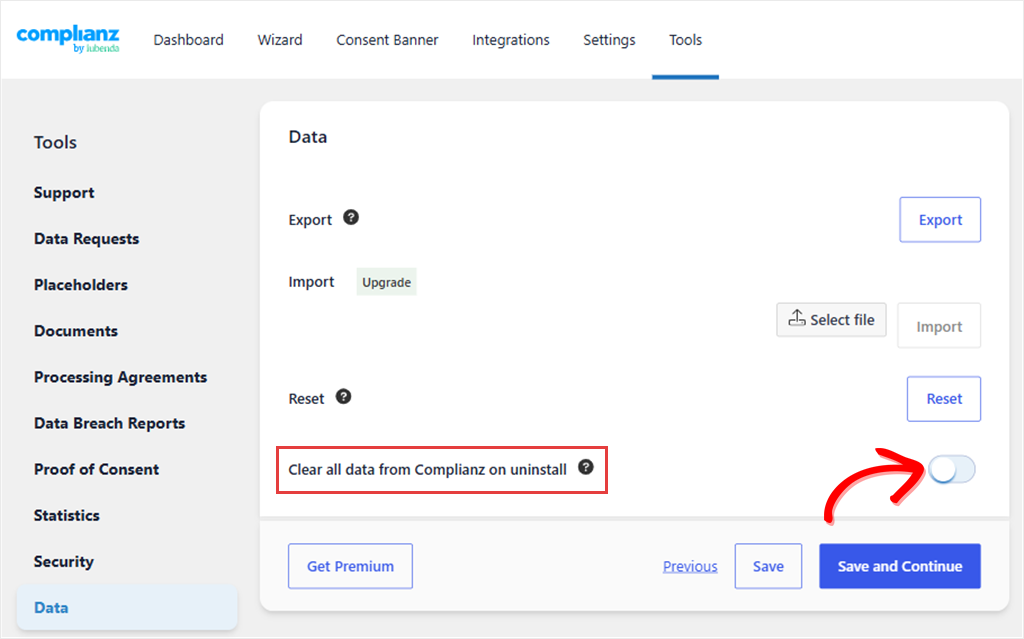Open Data Breach Reports
Image resolution: width=1024 pixels, height=639 pixels.
tap(110, 423)
